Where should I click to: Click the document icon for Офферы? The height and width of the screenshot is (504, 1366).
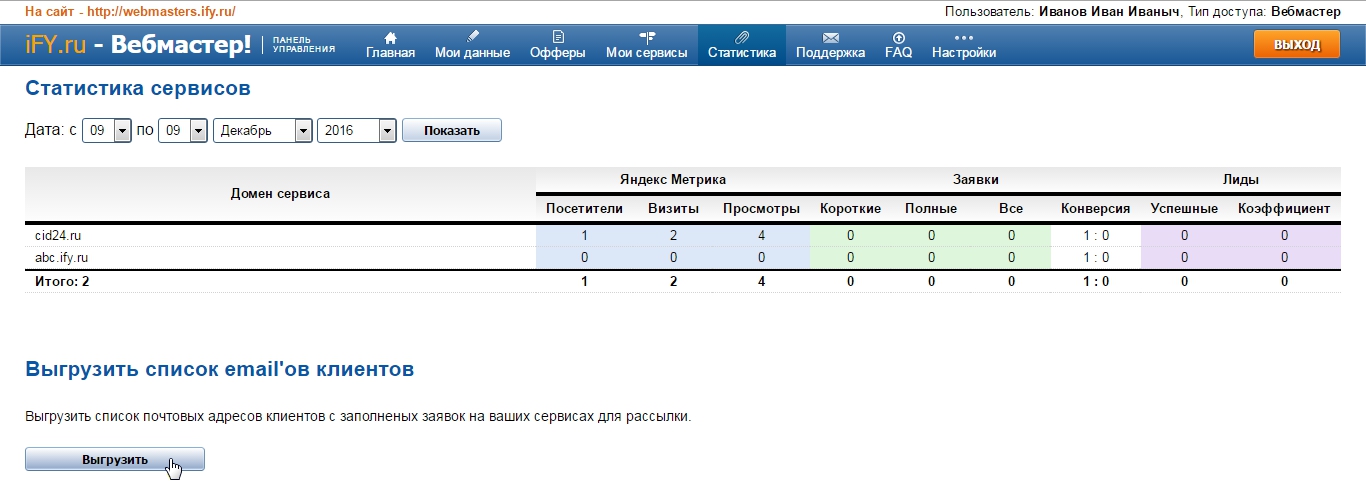click(558, 38)
